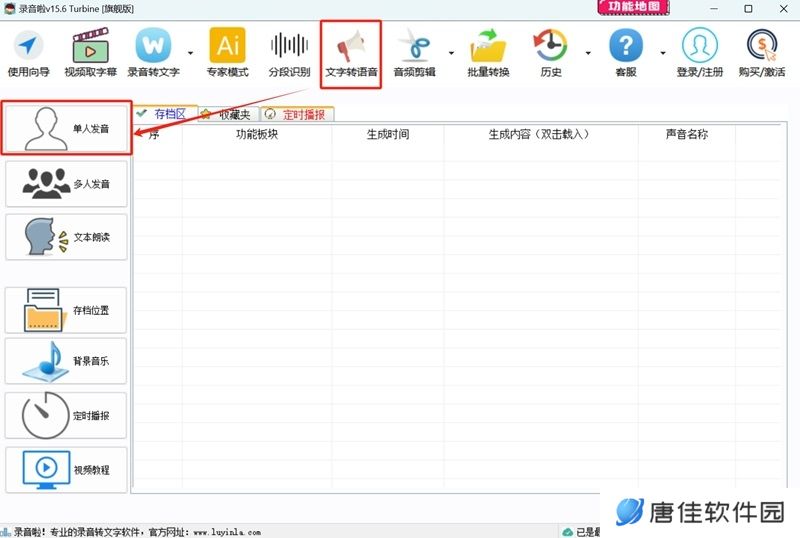800x538 pixels.
Task: Open 定时播报 scheduled broadcast in sidebar
Action: point(66,415)
